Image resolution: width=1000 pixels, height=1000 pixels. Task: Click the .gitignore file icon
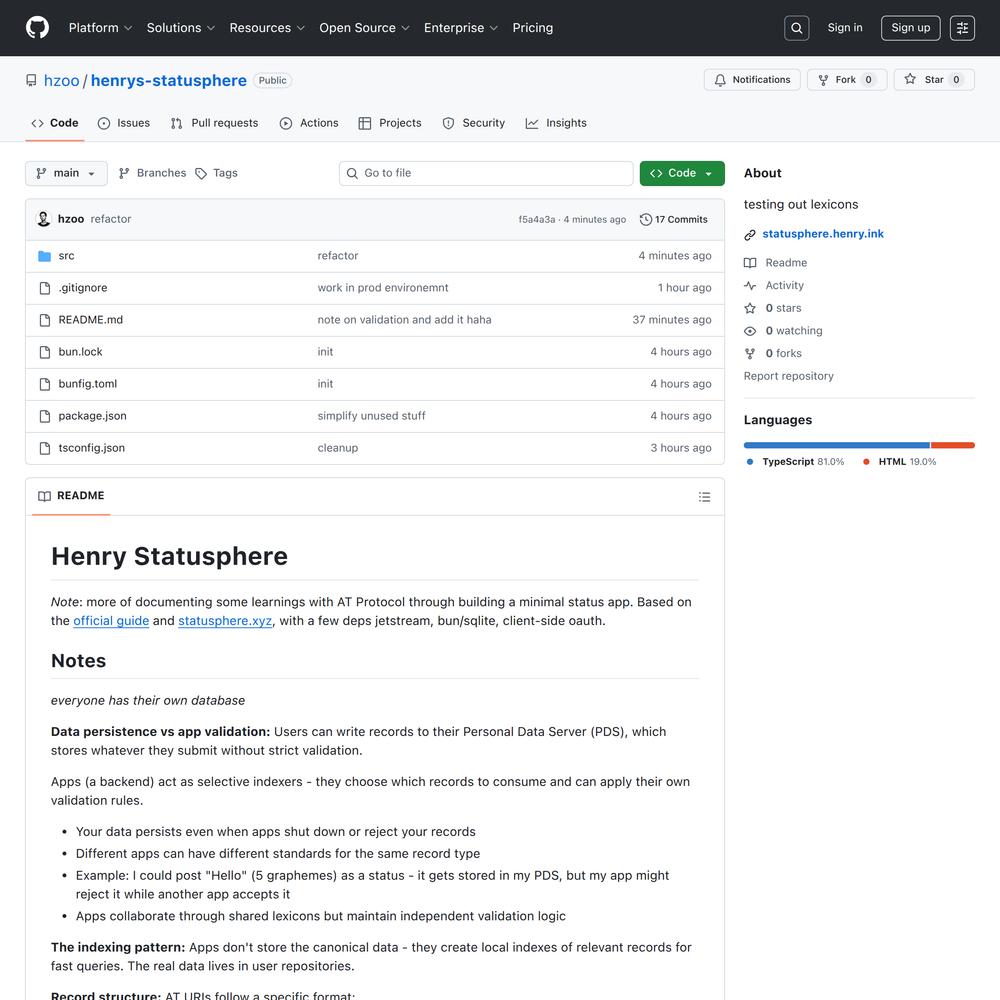[x=45, y=288]
